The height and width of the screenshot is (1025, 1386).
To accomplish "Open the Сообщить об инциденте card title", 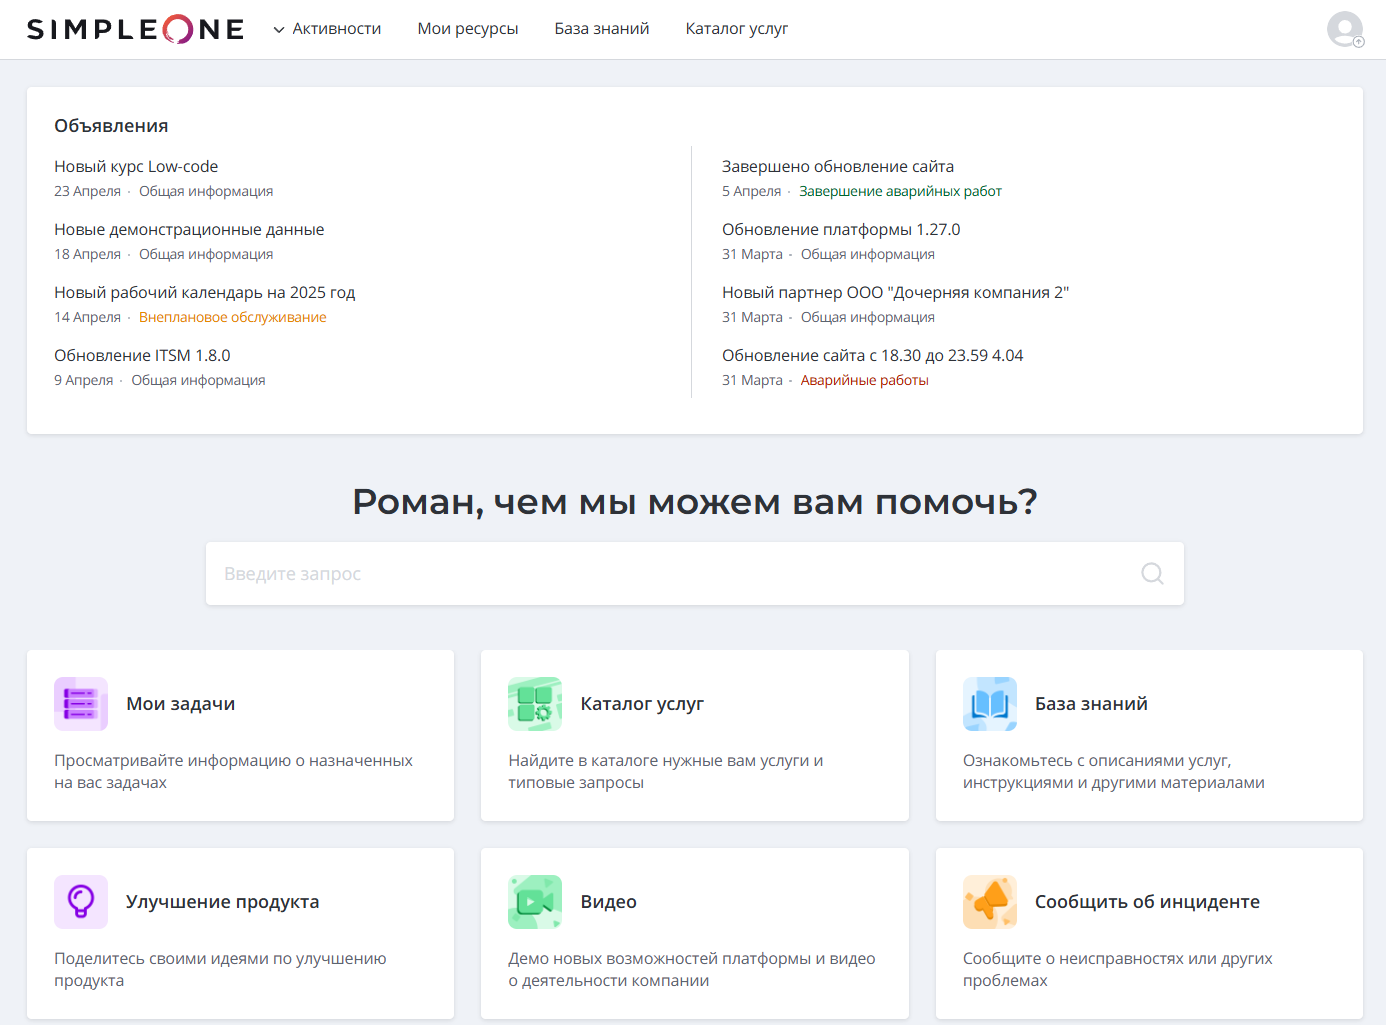I will click(x=1147, y=902).
